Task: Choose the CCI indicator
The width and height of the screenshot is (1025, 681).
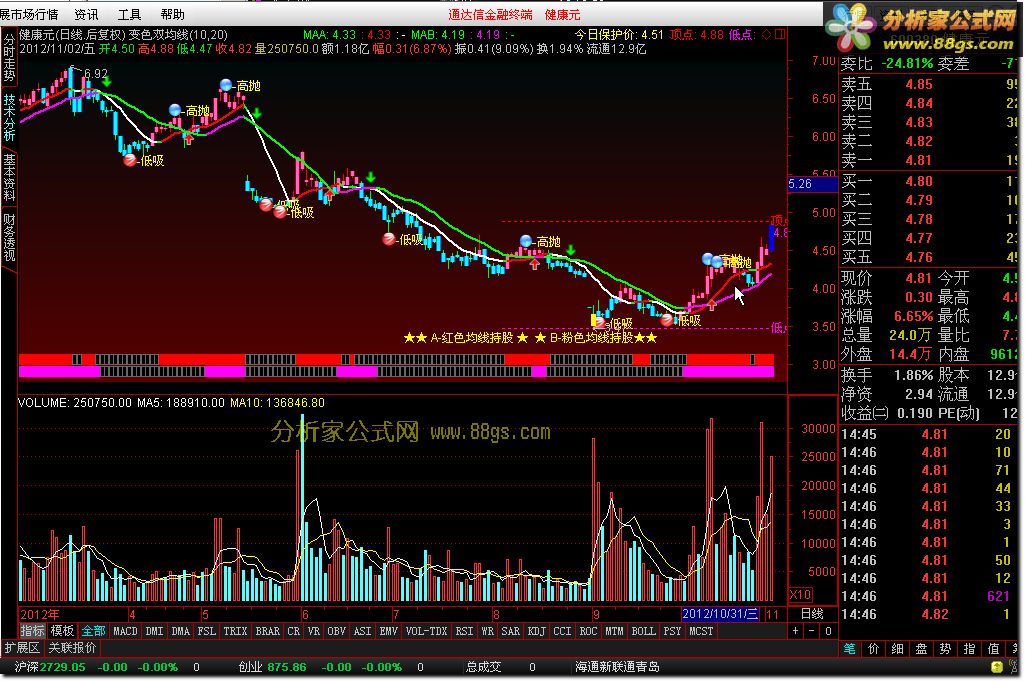Action: tap(563, 631)
